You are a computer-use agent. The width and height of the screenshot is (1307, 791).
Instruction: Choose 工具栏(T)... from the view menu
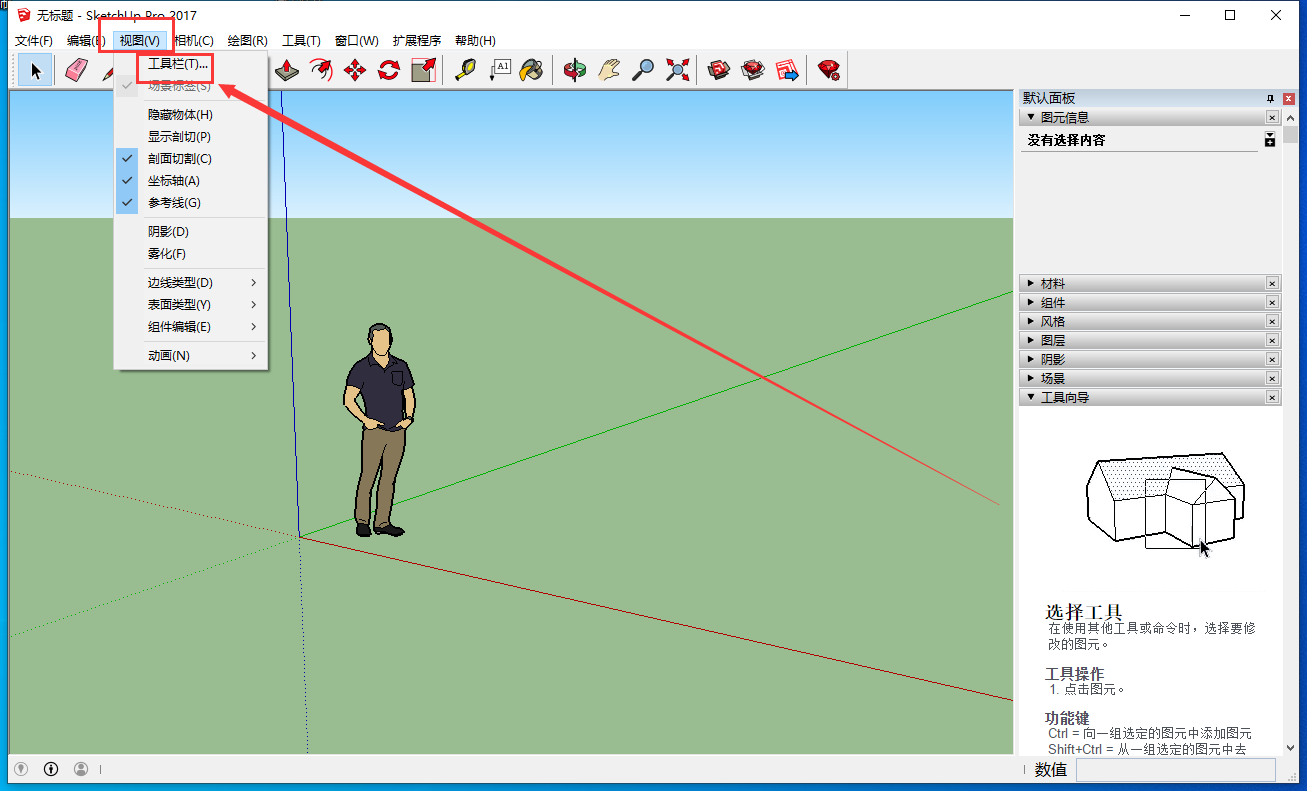coord(178,64)
